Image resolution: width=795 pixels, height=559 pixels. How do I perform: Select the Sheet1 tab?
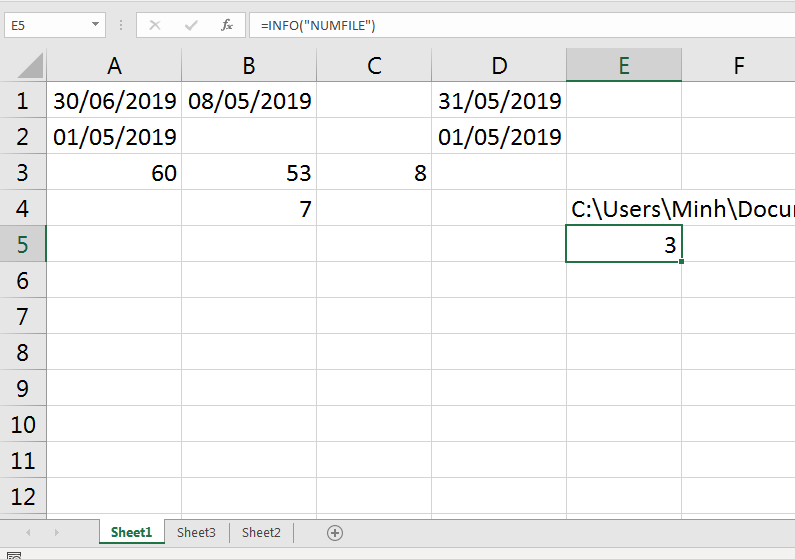click(x=131, y=532)
